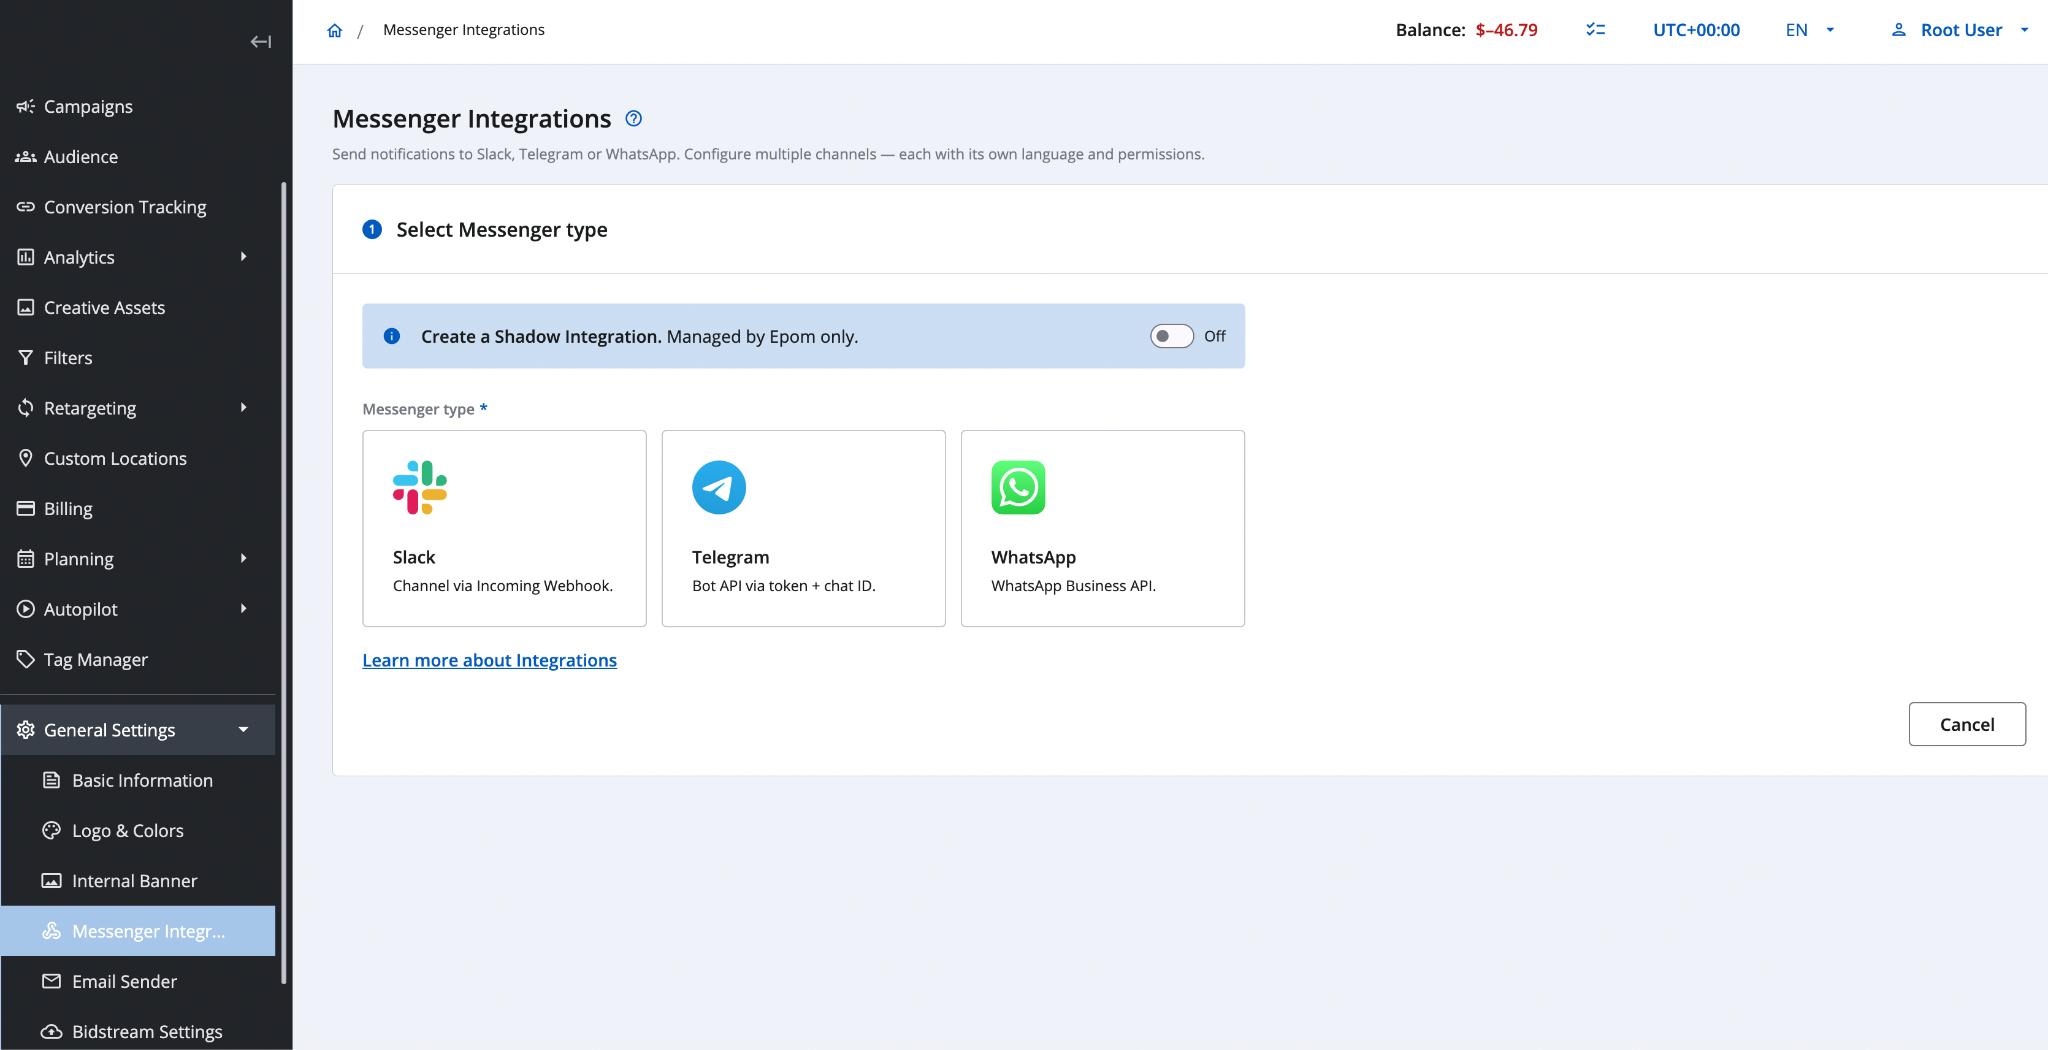Click the Filters funnel icon
Viewport: 2048px width, 1050px height.
(x=26, y=357)
